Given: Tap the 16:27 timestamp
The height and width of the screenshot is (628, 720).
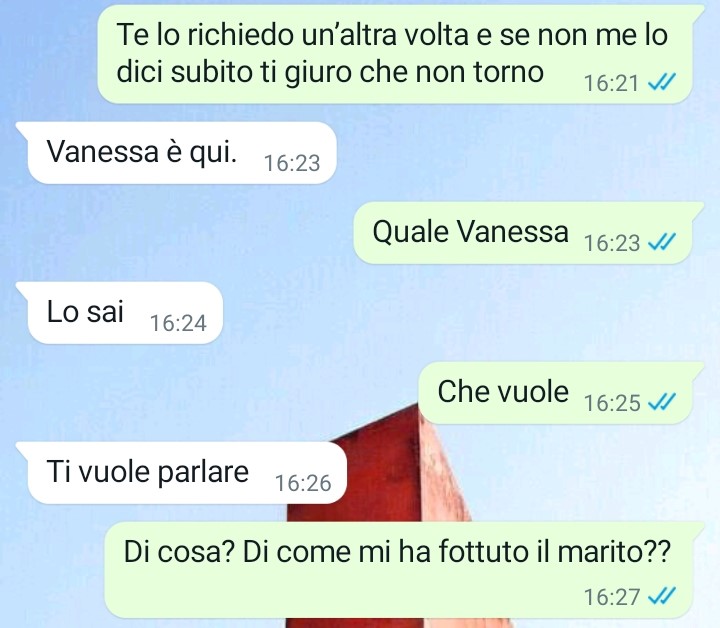Looking at the screenshot, I should [x=612, y=597].
